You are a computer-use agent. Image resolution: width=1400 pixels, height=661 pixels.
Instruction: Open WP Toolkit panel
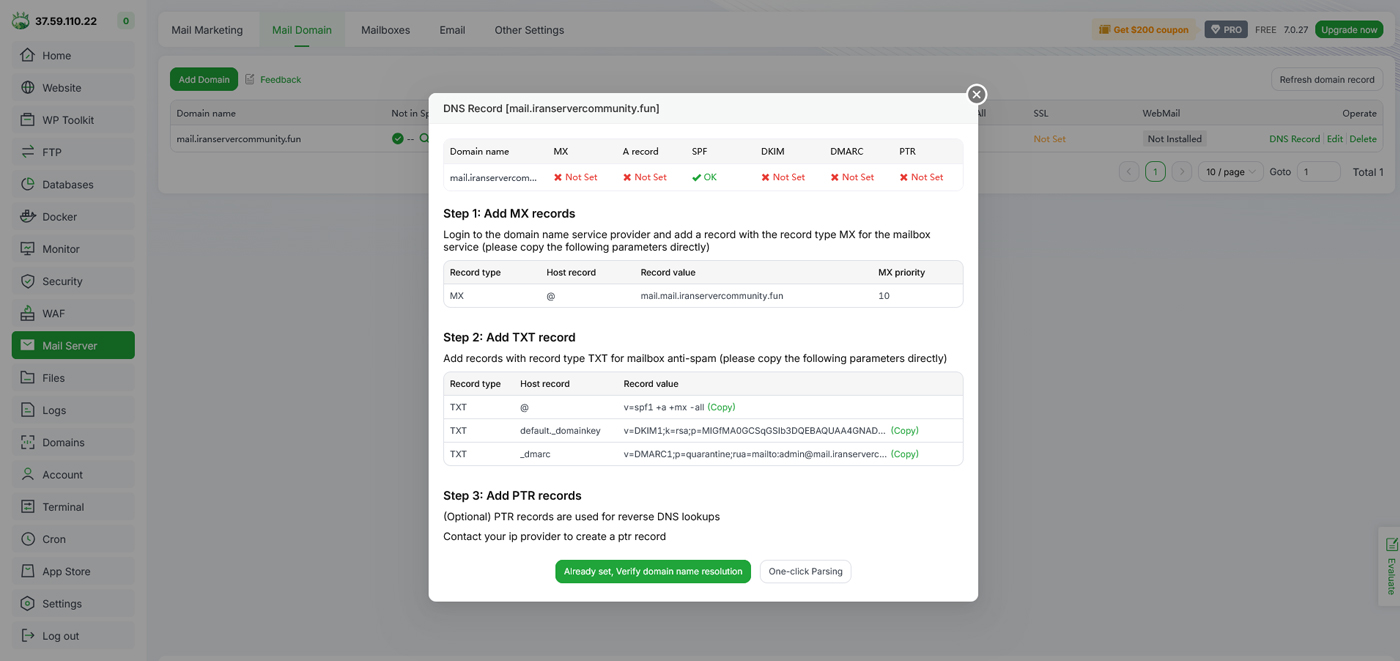click(67, 120)
